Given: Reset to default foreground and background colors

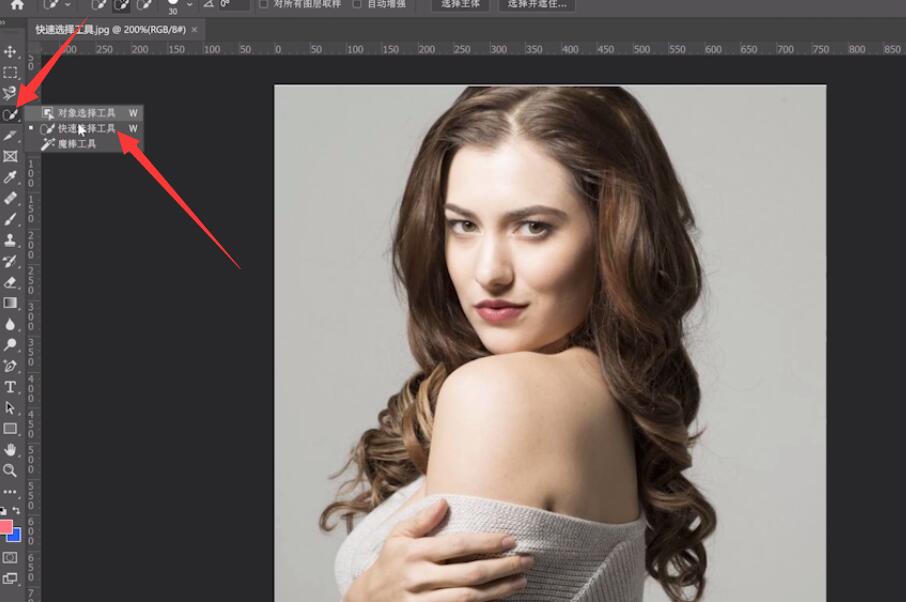Looking at the screenshot, I should click(3, 511).
